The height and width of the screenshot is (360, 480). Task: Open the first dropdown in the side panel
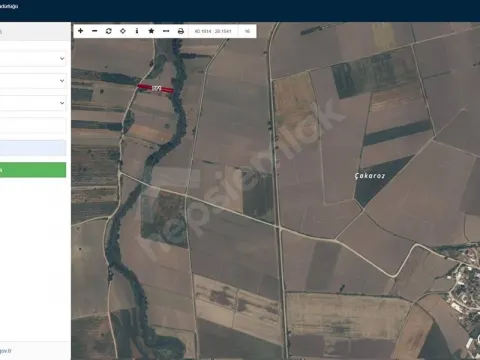tap(33, 58)
